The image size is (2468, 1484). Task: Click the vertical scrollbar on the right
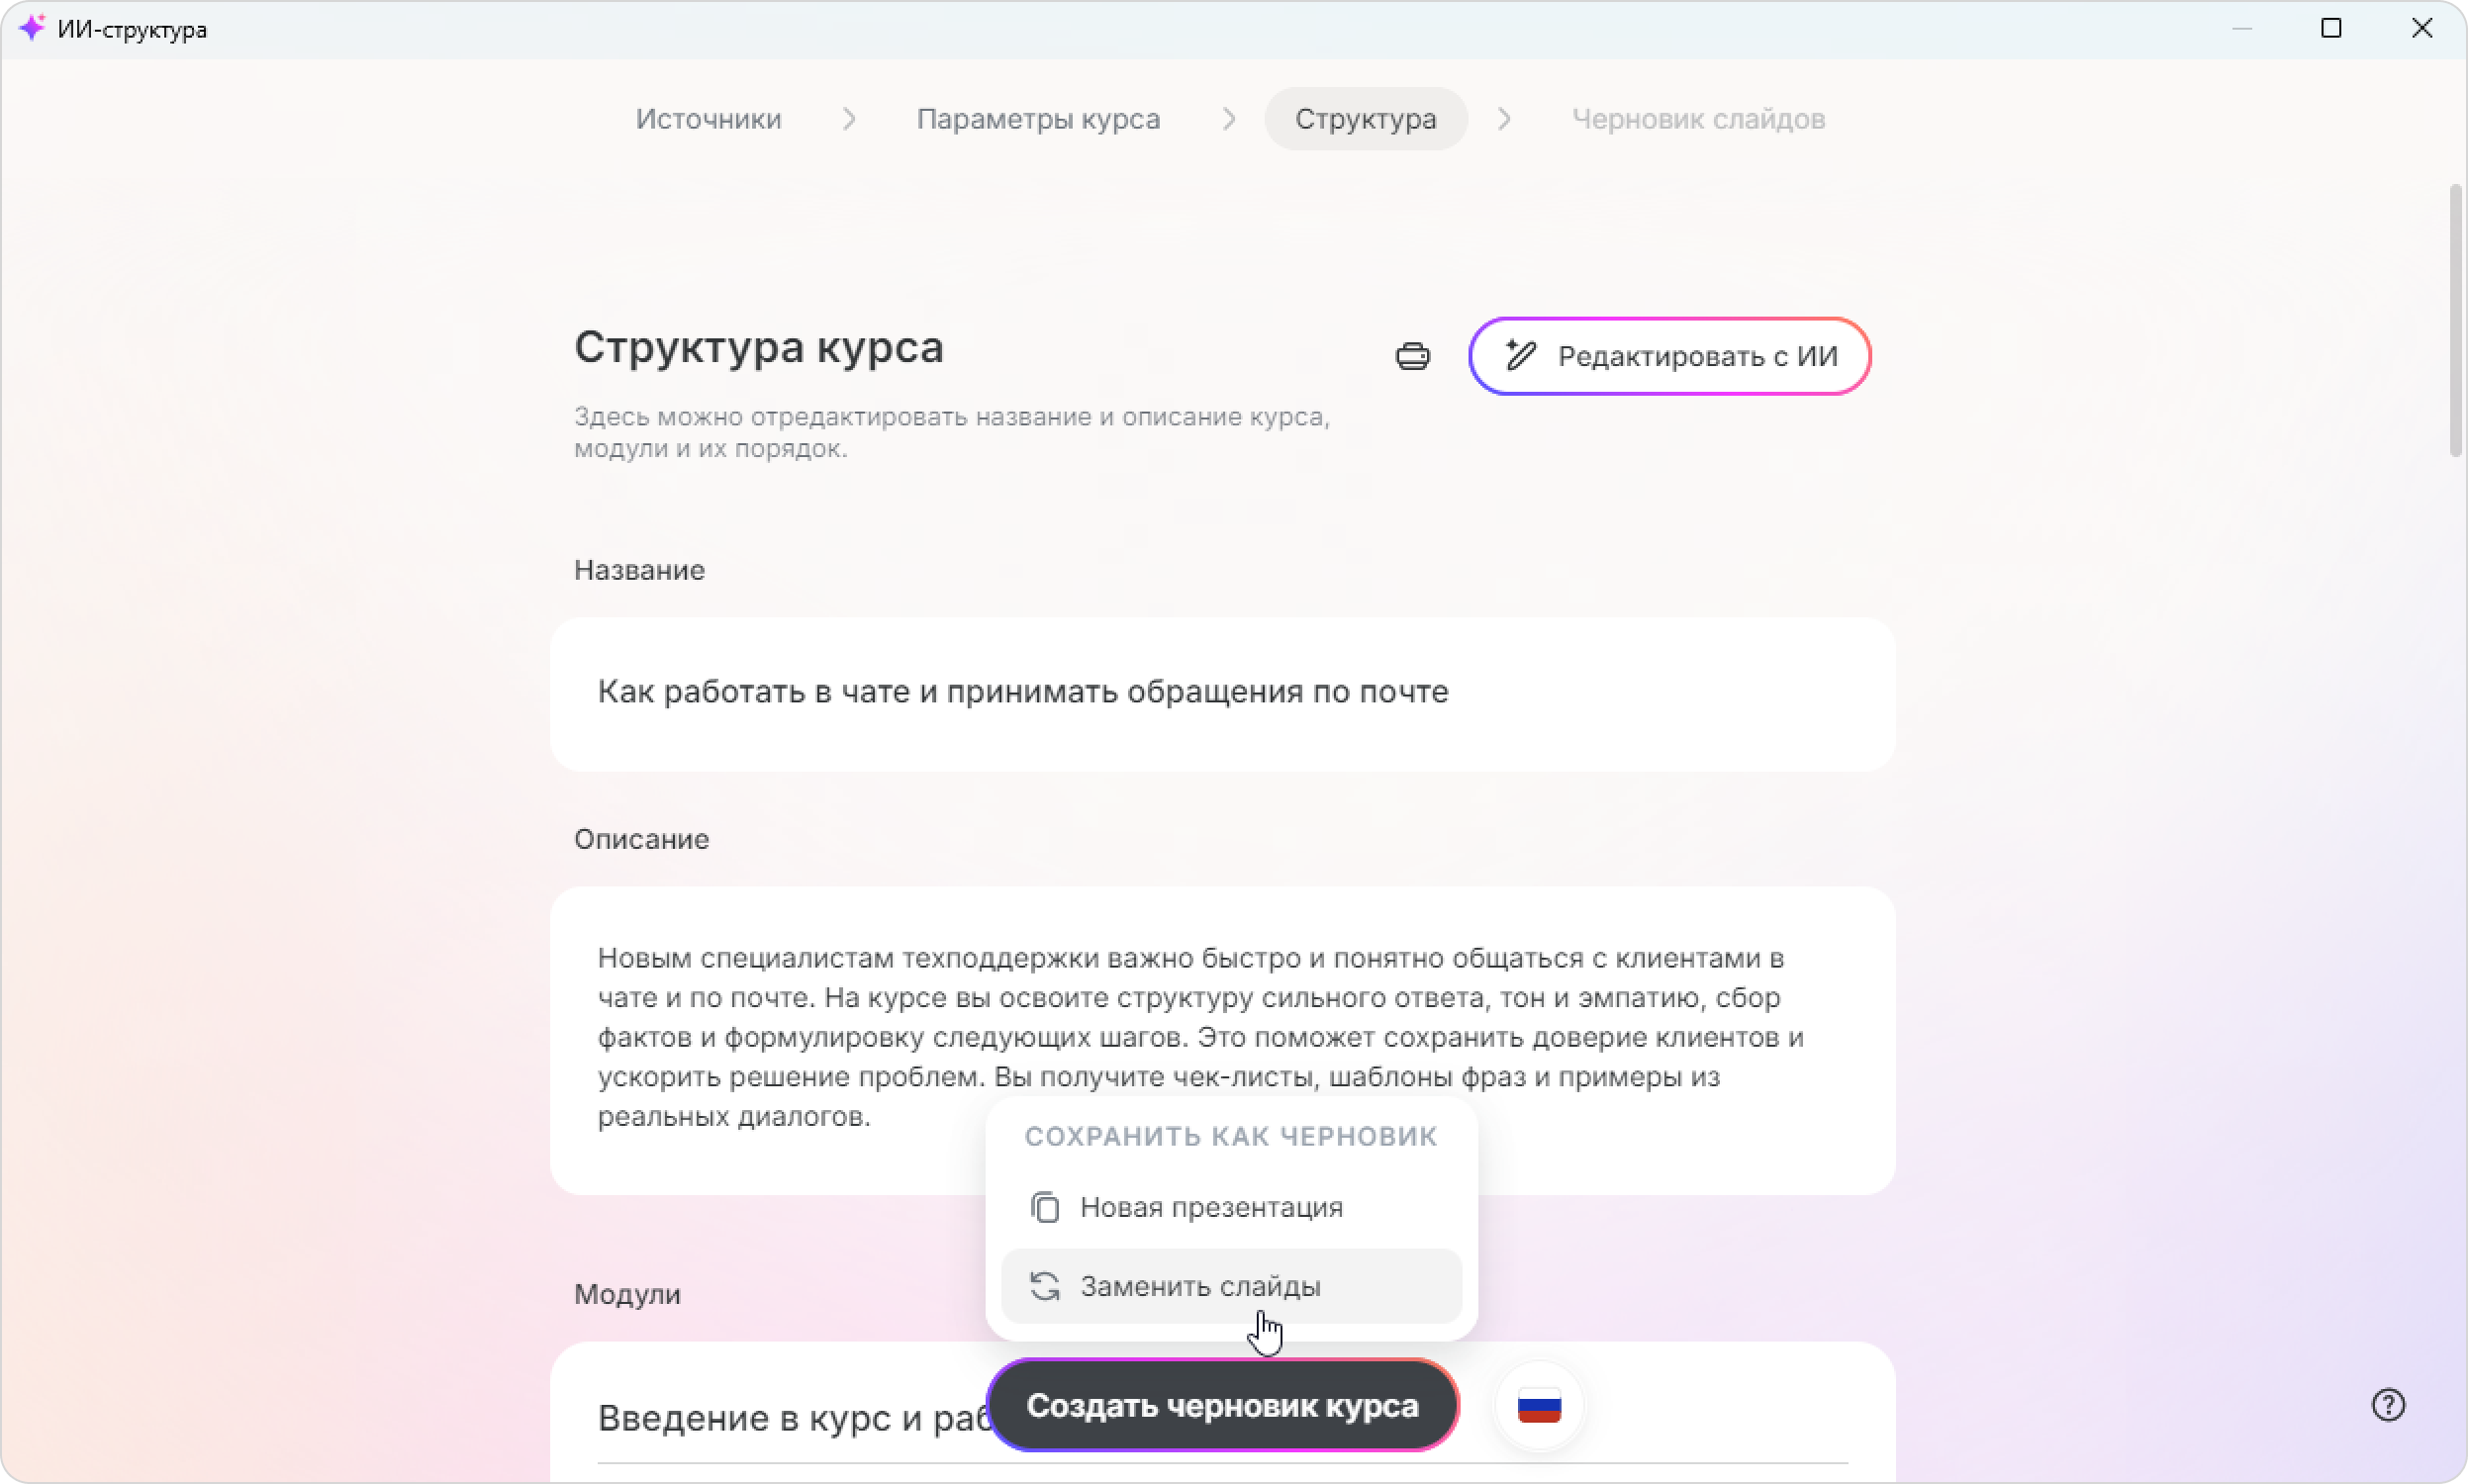click(x=2455, y=320)
